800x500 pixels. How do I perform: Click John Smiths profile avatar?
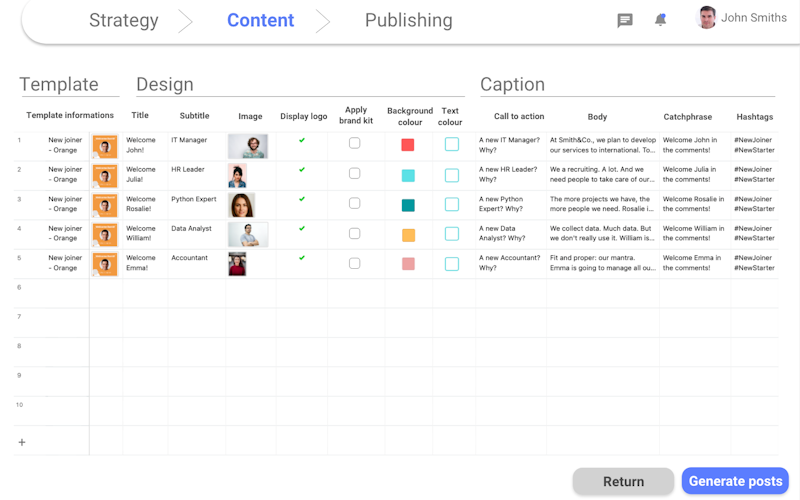707,18
